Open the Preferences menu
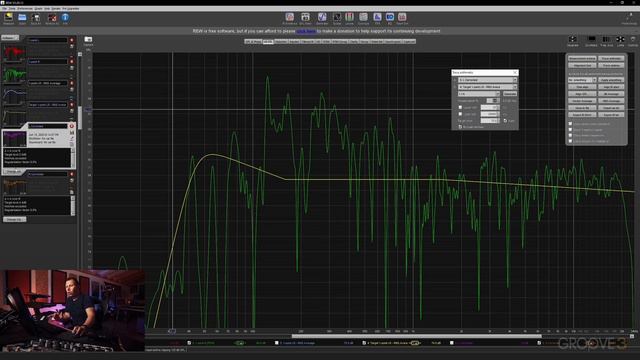The height and width of the screenshot is (360, 640). 25,9
